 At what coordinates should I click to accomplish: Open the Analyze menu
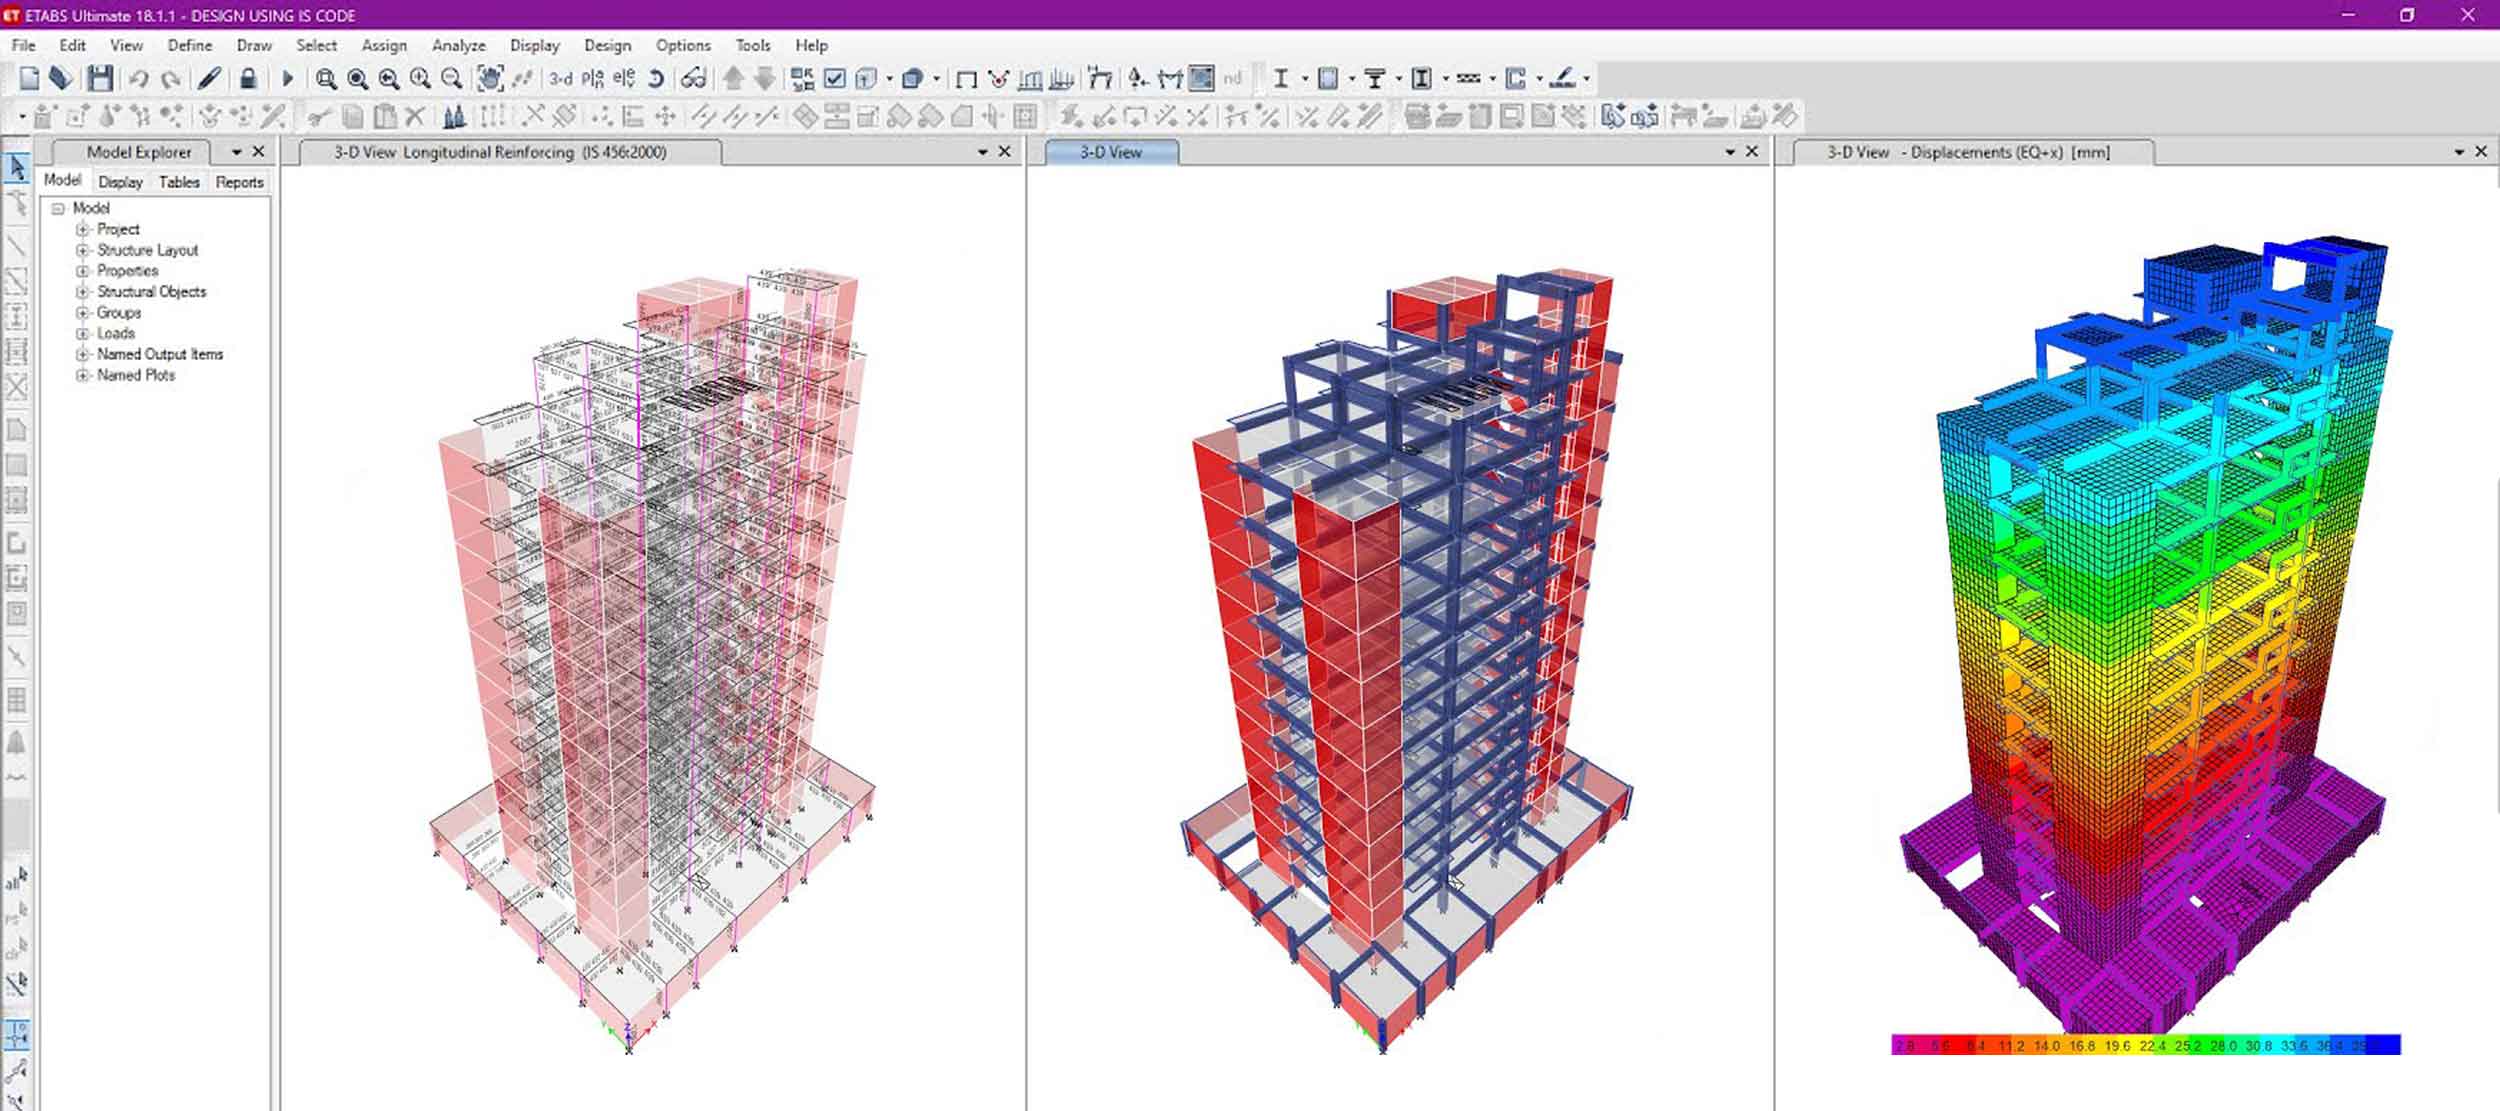tap(458, 45)
